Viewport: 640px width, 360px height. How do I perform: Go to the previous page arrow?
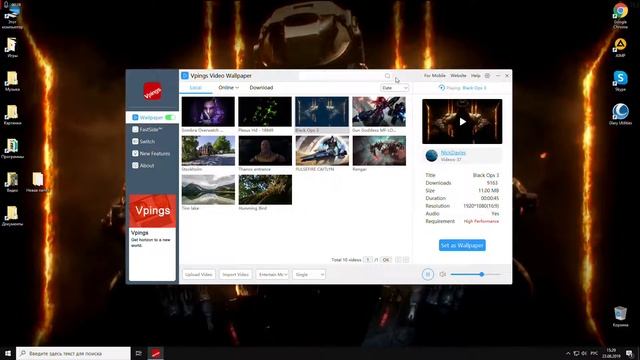click(398, 260)
